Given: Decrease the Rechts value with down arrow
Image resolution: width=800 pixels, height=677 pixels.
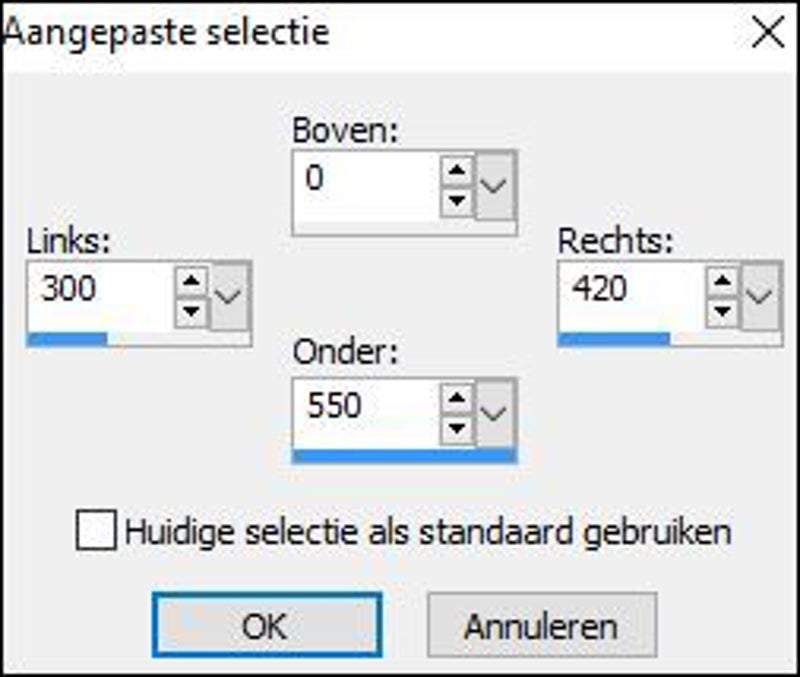Looking at the screenshot, I should [x=721, y=308].
